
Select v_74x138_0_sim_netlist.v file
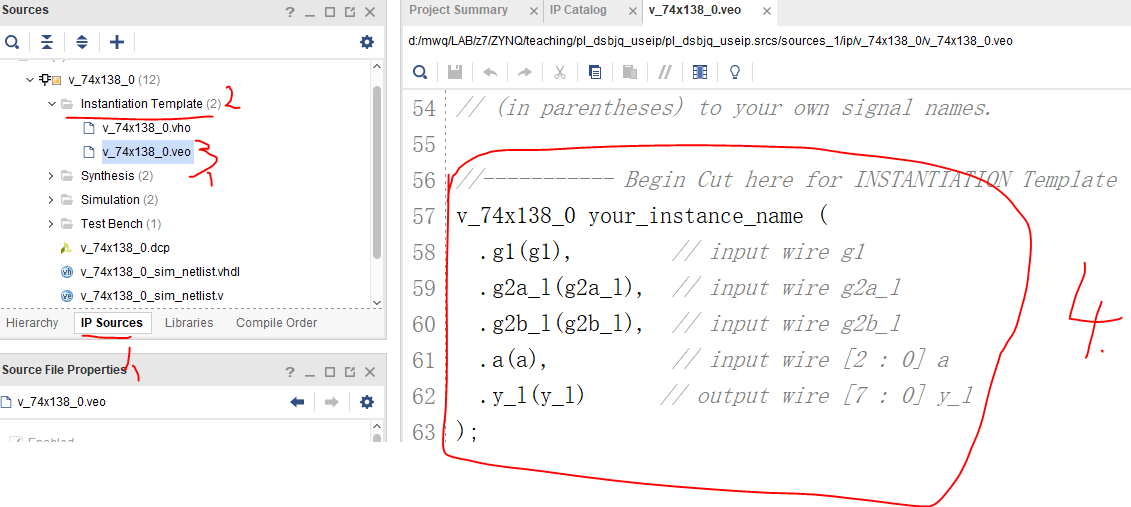(151, 296)
